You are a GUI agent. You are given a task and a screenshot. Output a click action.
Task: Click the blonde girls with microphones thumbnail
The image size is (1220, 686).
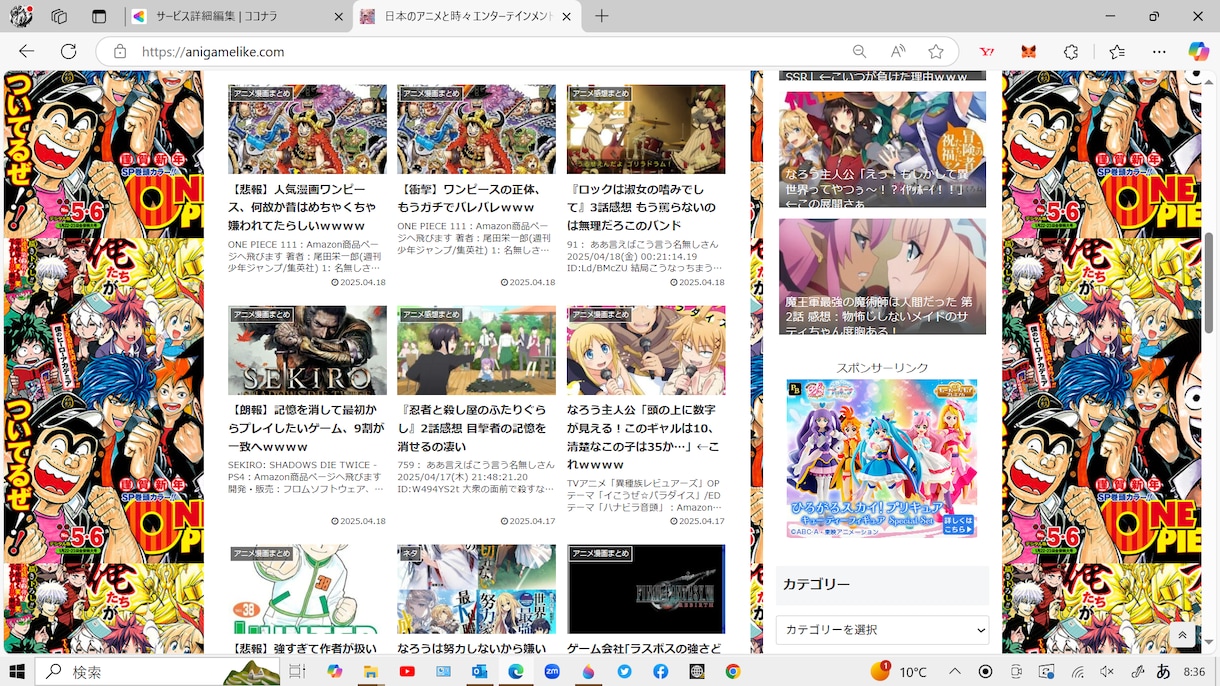(646, 350)
